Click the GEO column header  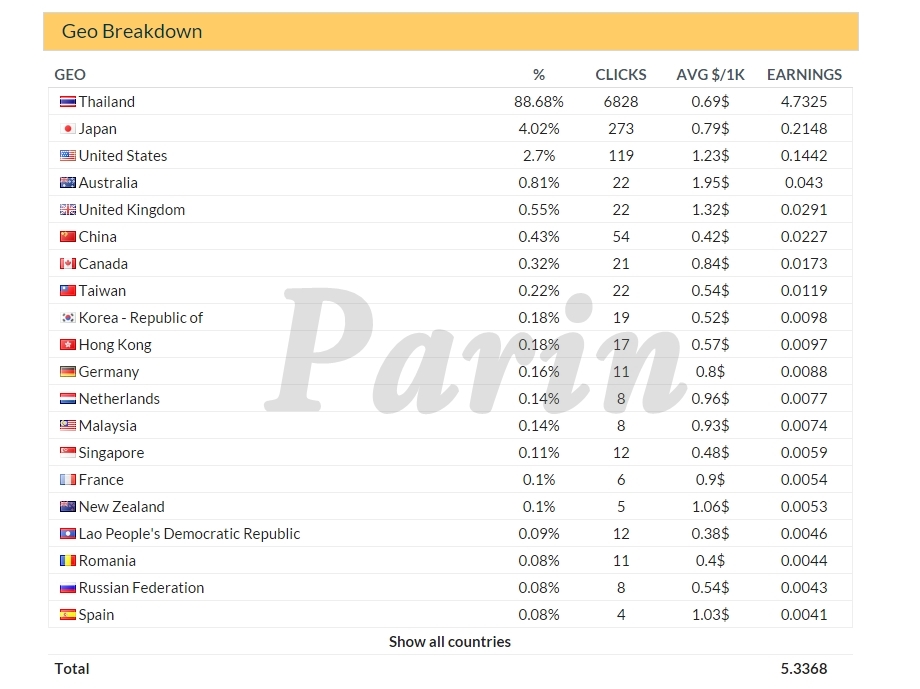coord(70,75)
